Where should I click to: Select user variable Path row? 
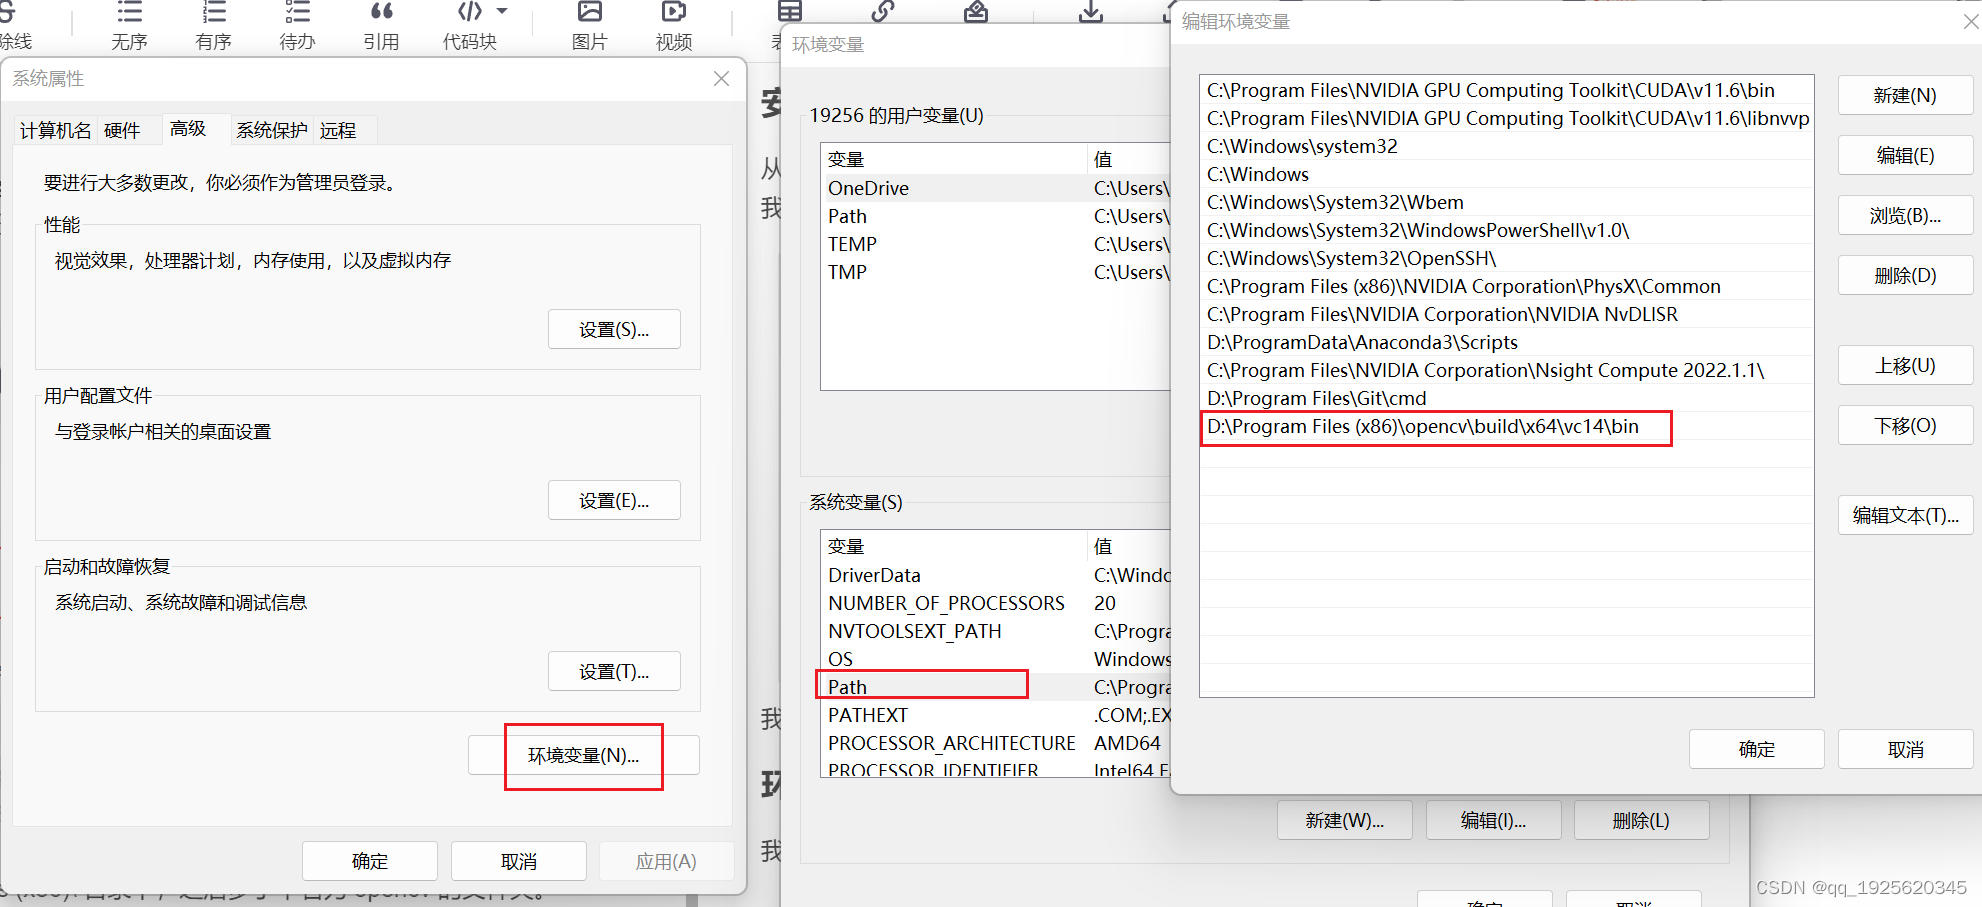click(x=995, y=216)
